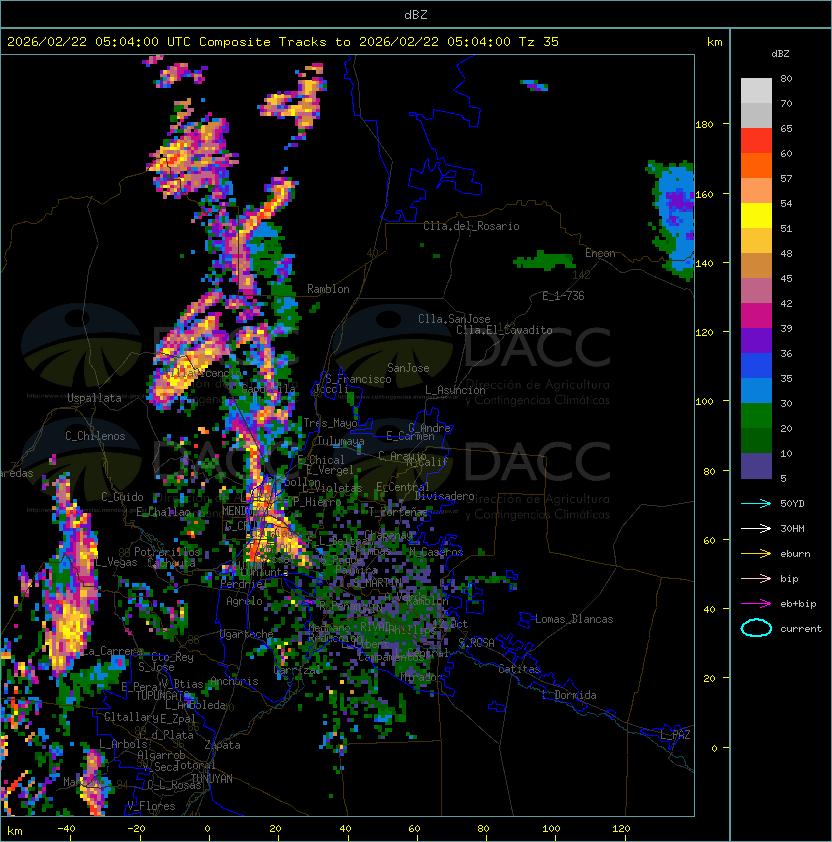This screenshot has height=842, width=832.
Task: Click the 'Zapata' map label
Action: (x=222, y=745)
